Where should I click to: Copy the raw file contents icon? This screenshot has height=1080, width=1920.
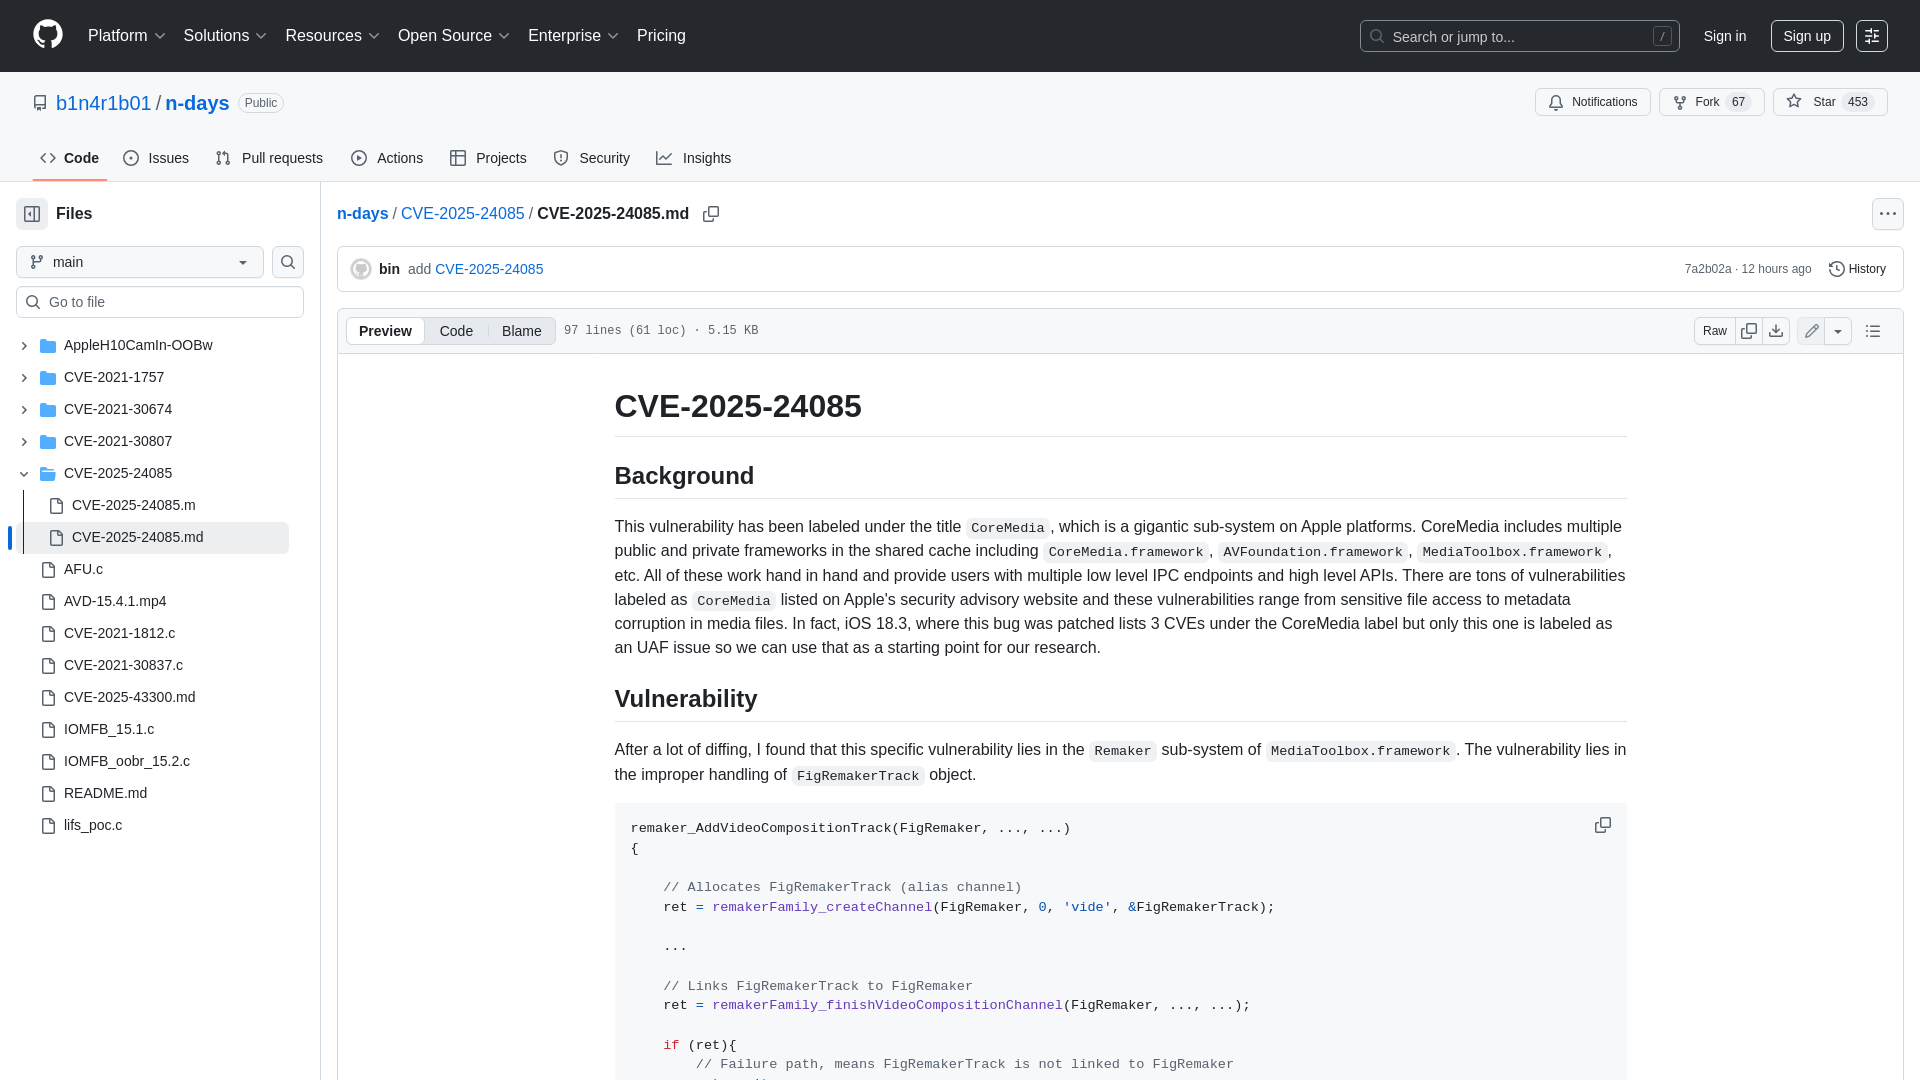click(1749, 330)
